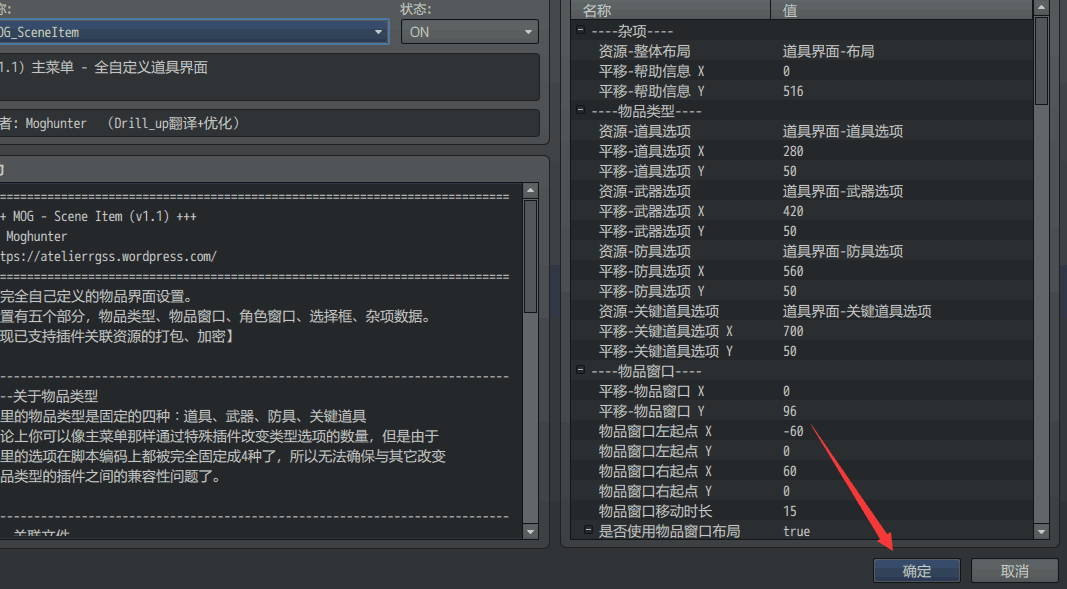Click the 取消 button
Image resolution: width=1067 pixels, height=589 pixels.
[x=1014, y=571]
